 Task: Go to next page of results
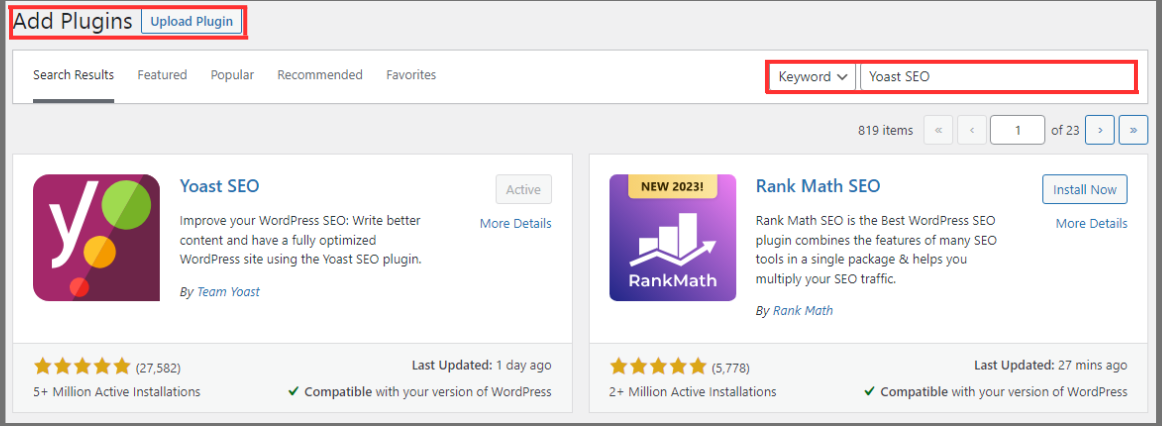pyautogui.click(x=1100, y=130)
